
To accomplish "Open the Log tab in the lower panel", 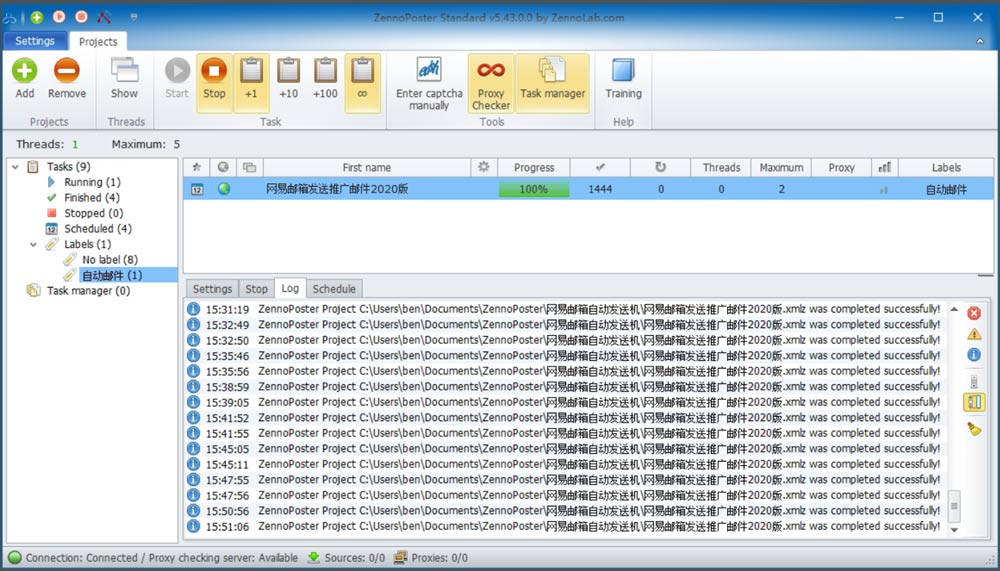I will (x=290, y=288).
